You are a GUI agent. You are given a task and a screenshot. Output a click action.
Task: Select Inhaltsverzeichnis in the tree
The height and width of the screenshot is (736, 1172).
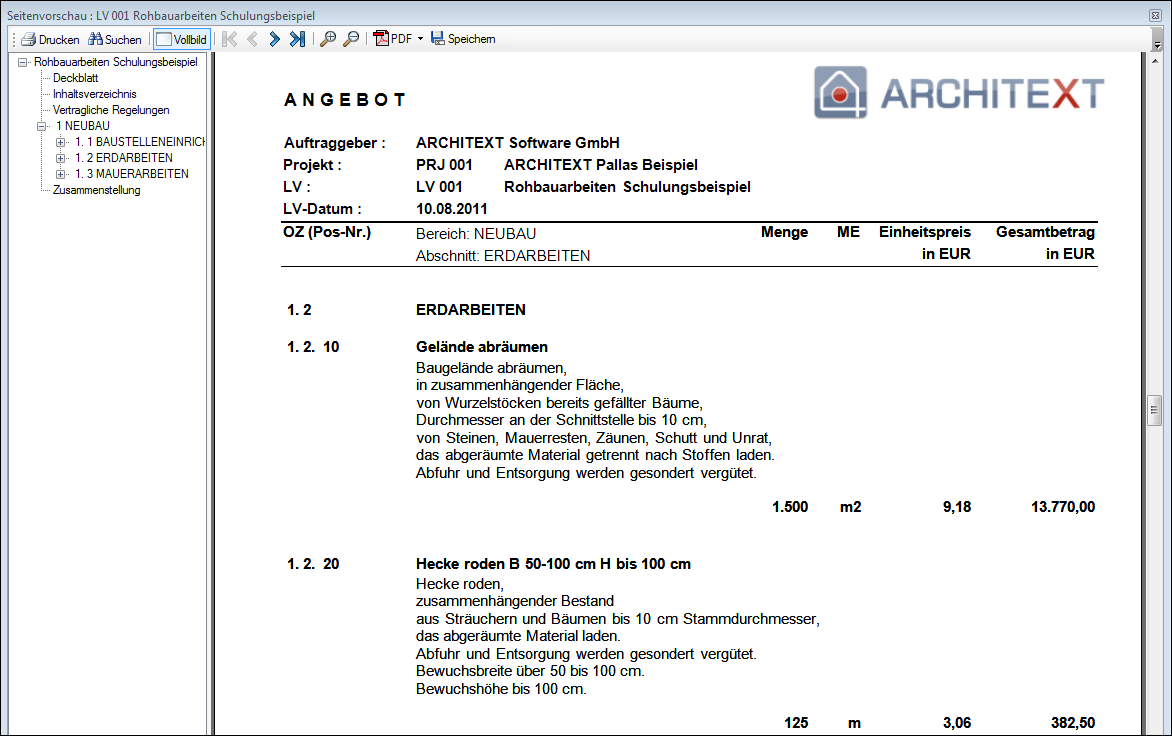pos(95,94)
